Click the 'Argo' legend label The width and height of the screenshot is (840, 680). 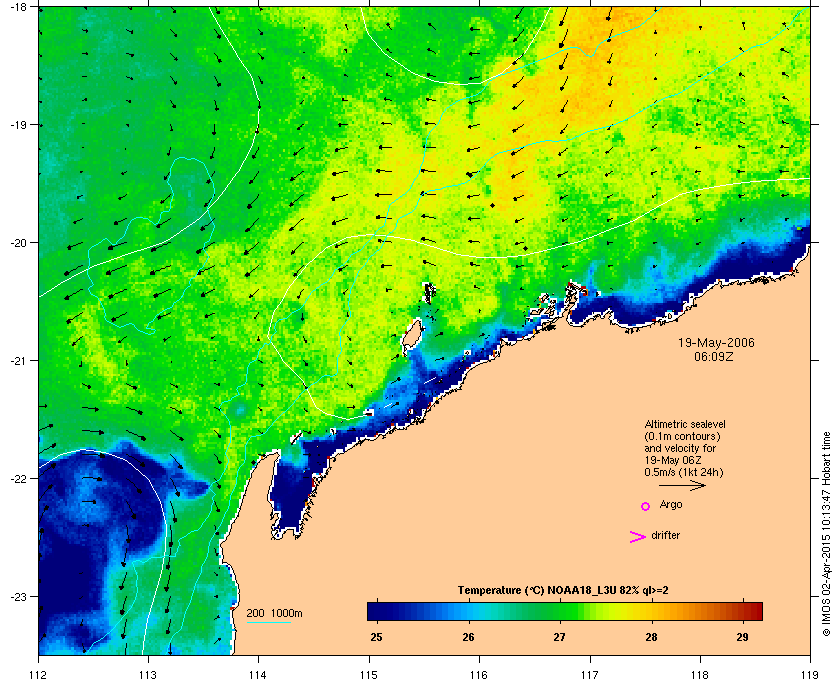tap(671, 504)
